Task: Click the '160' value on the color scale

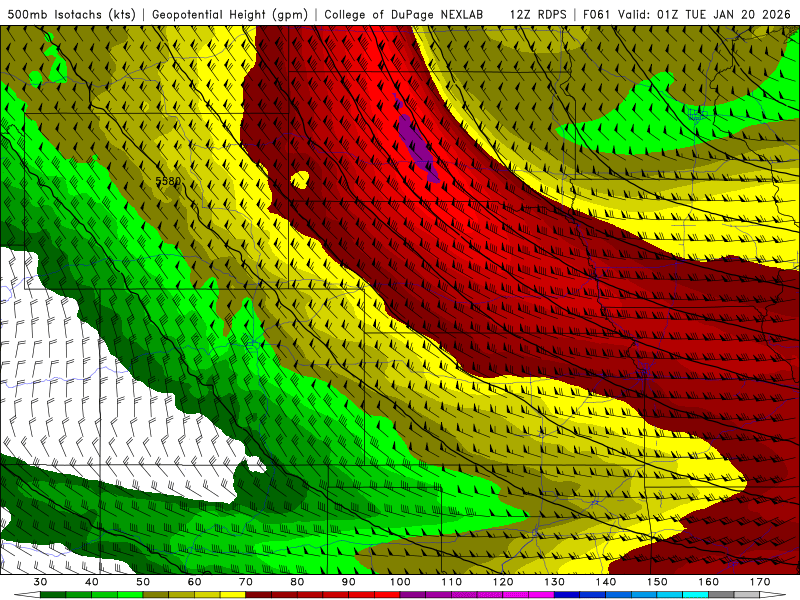Action: tap(709, 582)
